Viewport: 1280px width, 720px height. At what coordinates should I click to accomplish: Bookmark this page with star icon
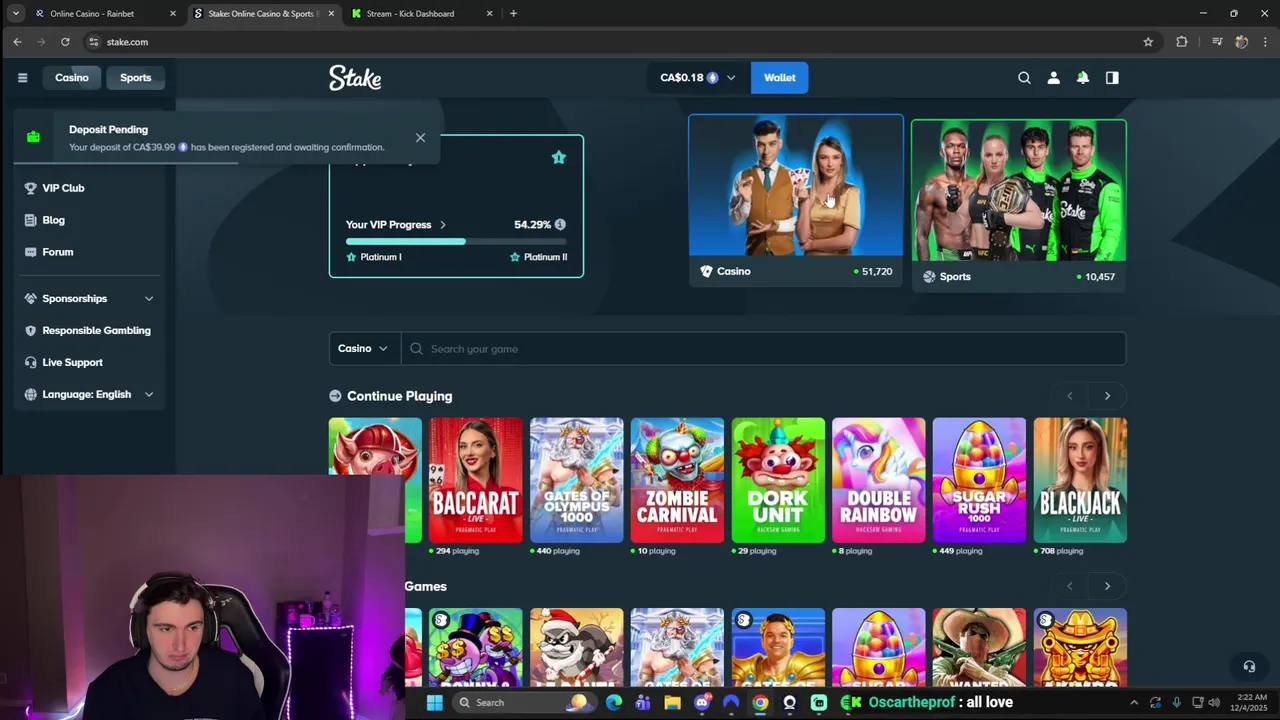coord(1148,42)
